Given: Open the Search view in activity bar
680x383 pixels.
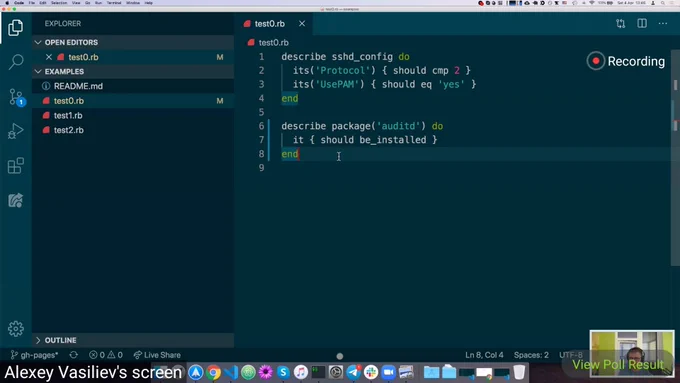Looking at the screenshot, I should 16,62.
